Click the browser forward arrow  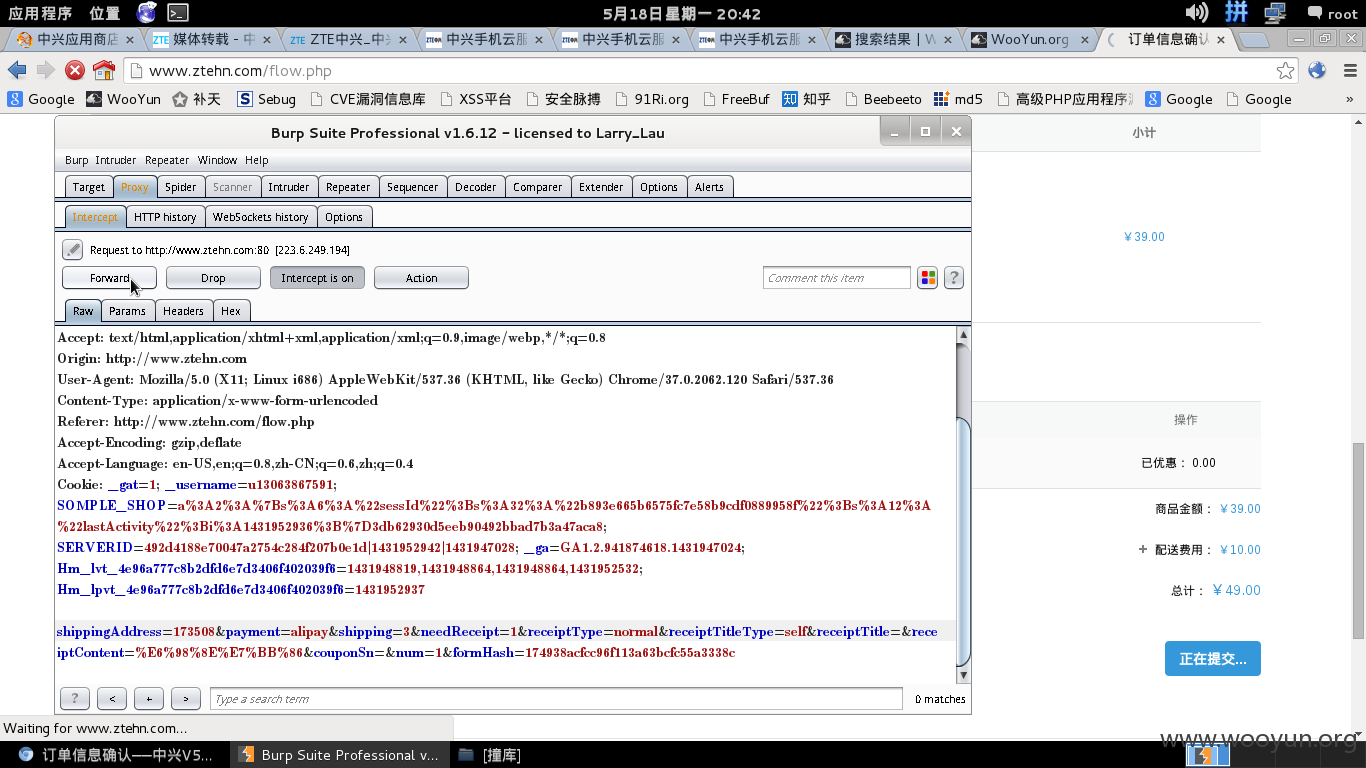[x=45, y=70]
